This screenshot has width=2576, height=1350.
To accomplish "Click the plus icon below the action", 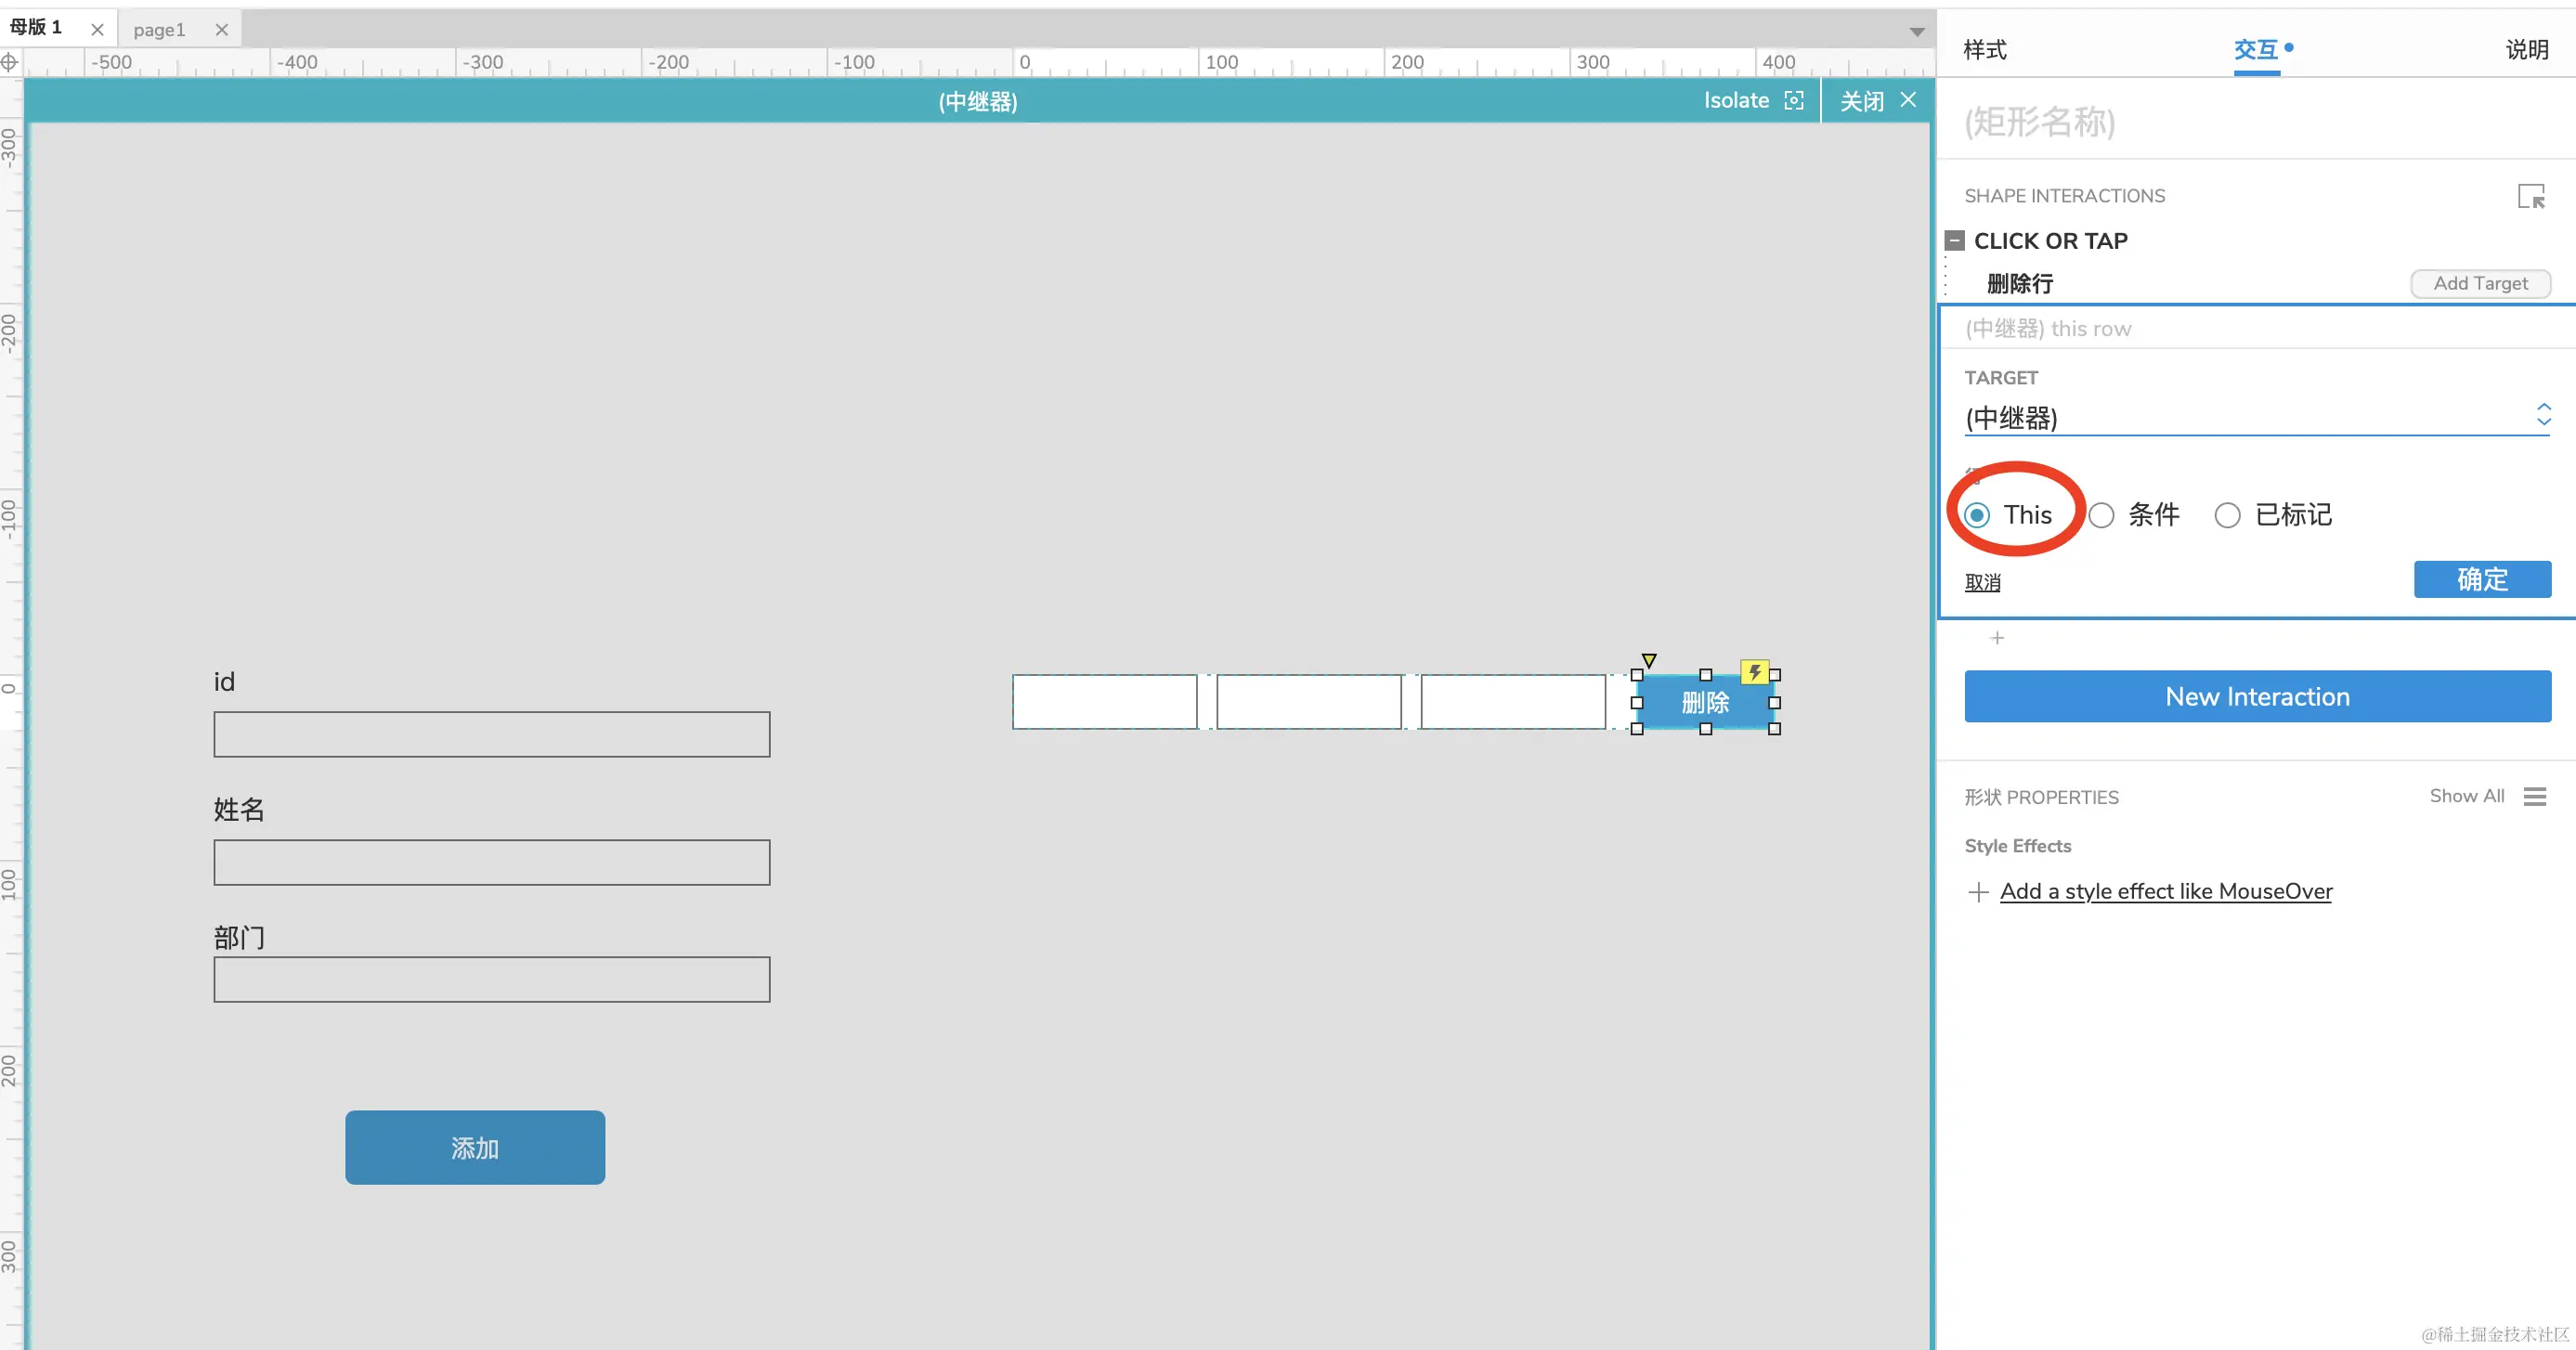I will [1997, 638].
